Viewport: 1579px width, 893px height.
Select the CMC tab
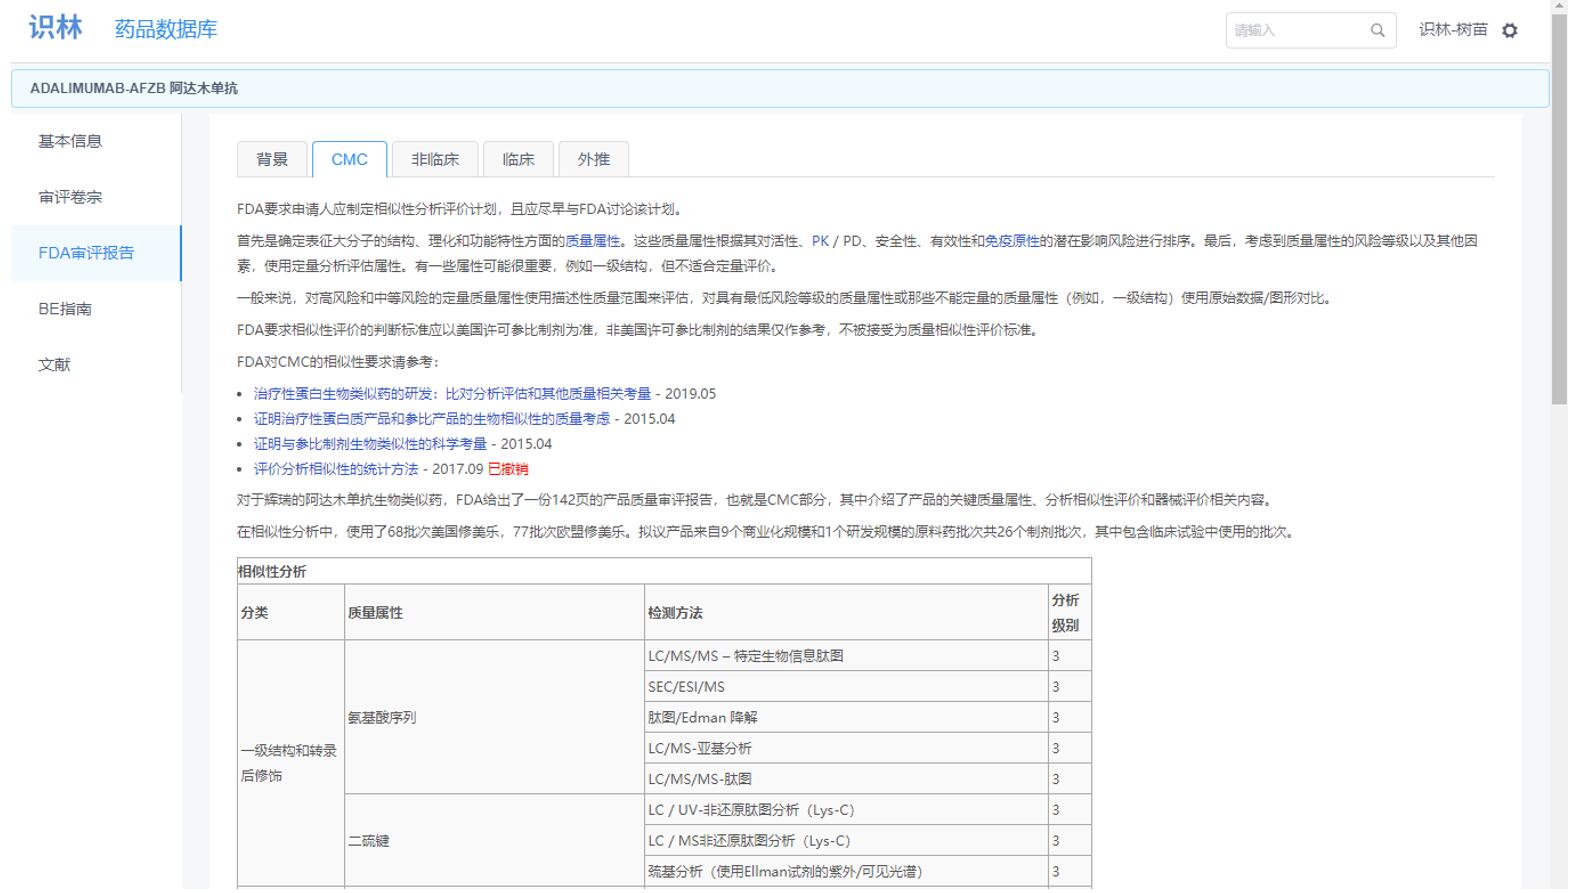click(349, 159)
